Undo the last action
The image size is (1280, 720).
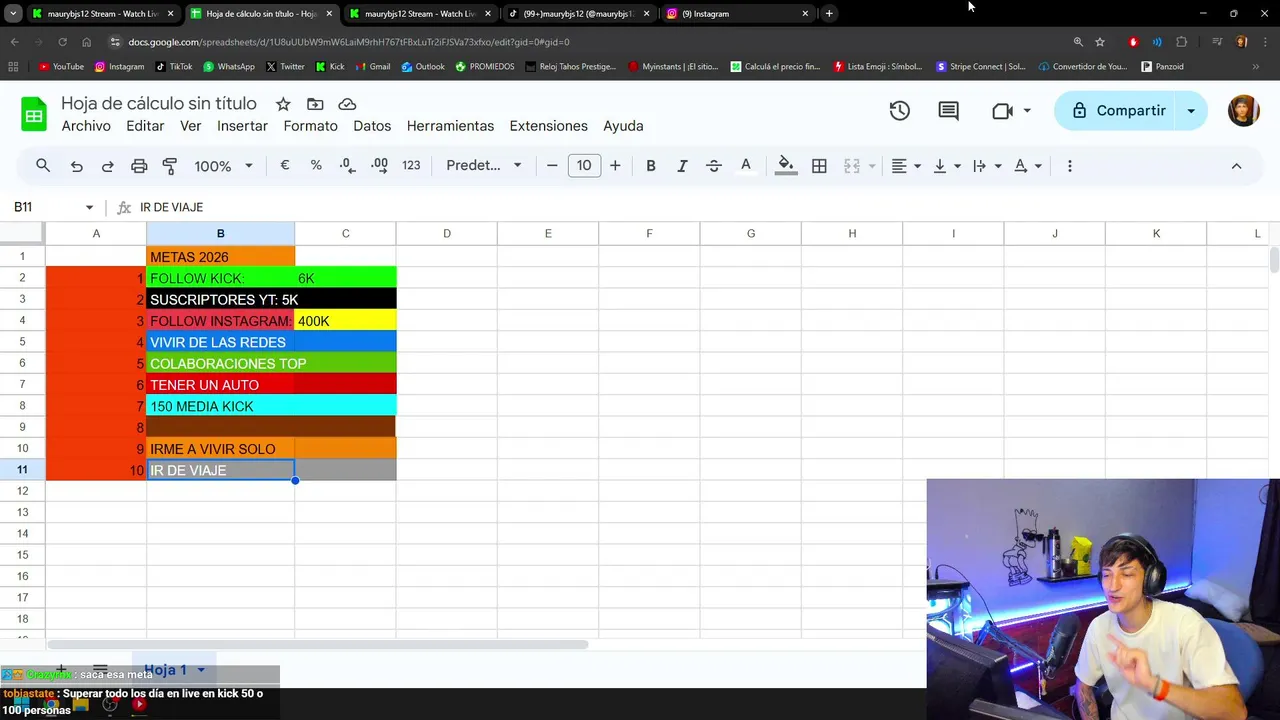pyautogui.click(x=76, y=166)
